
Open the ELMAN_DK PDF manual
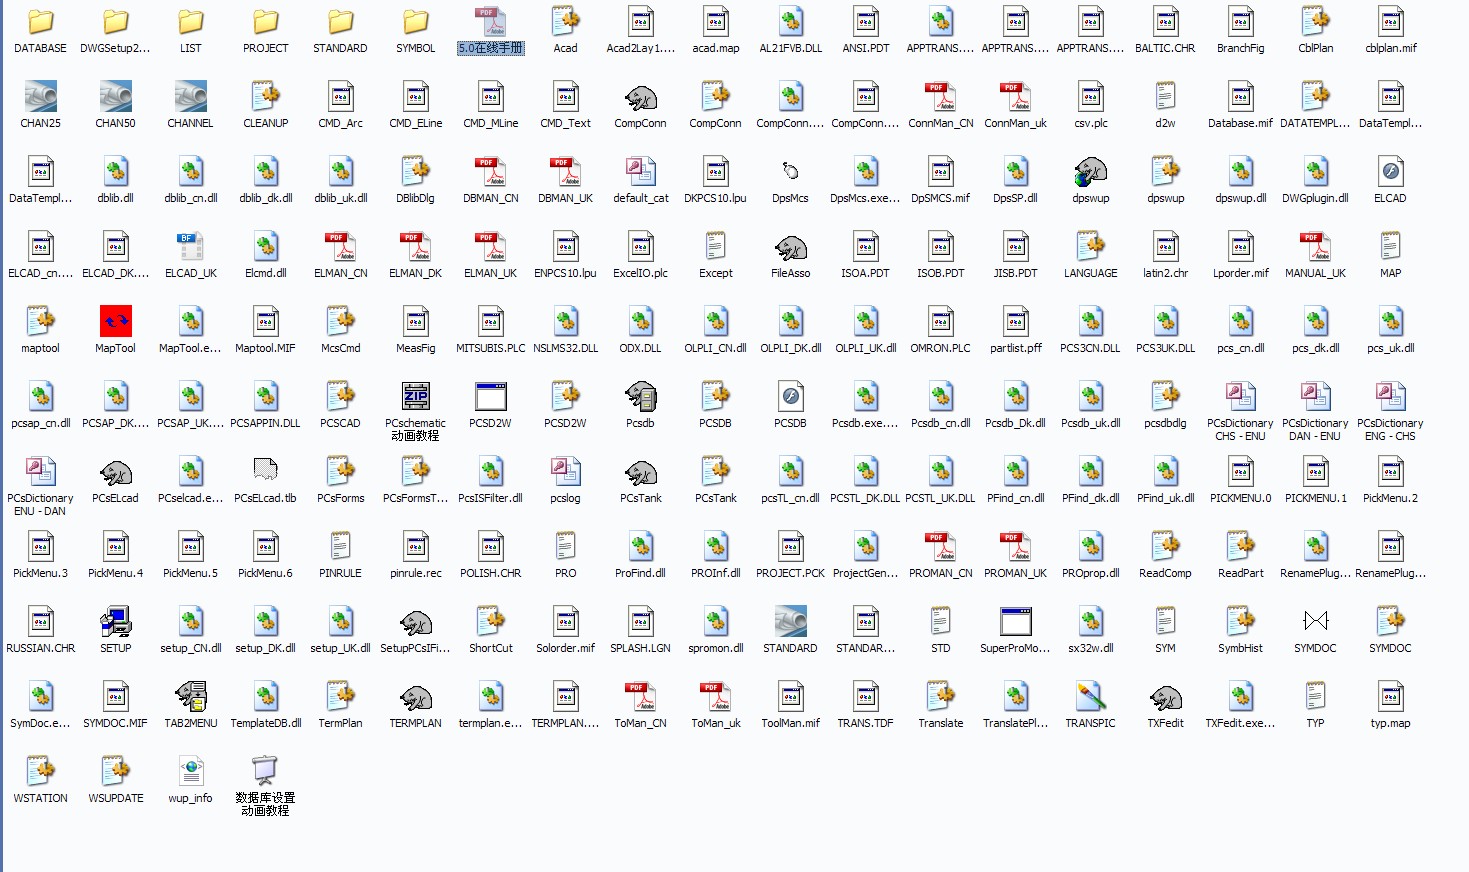(416, 246)
